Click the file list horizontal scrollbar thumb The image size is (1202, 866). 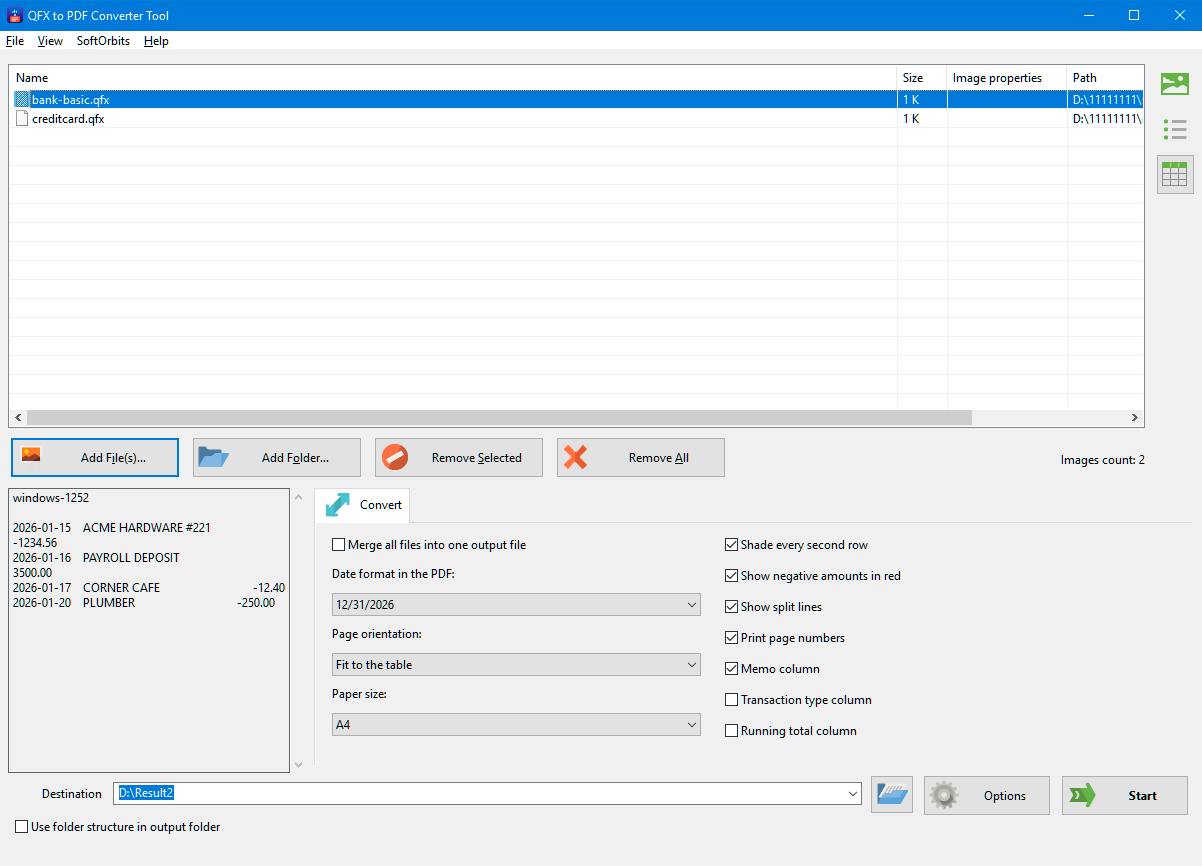point(499,418)
